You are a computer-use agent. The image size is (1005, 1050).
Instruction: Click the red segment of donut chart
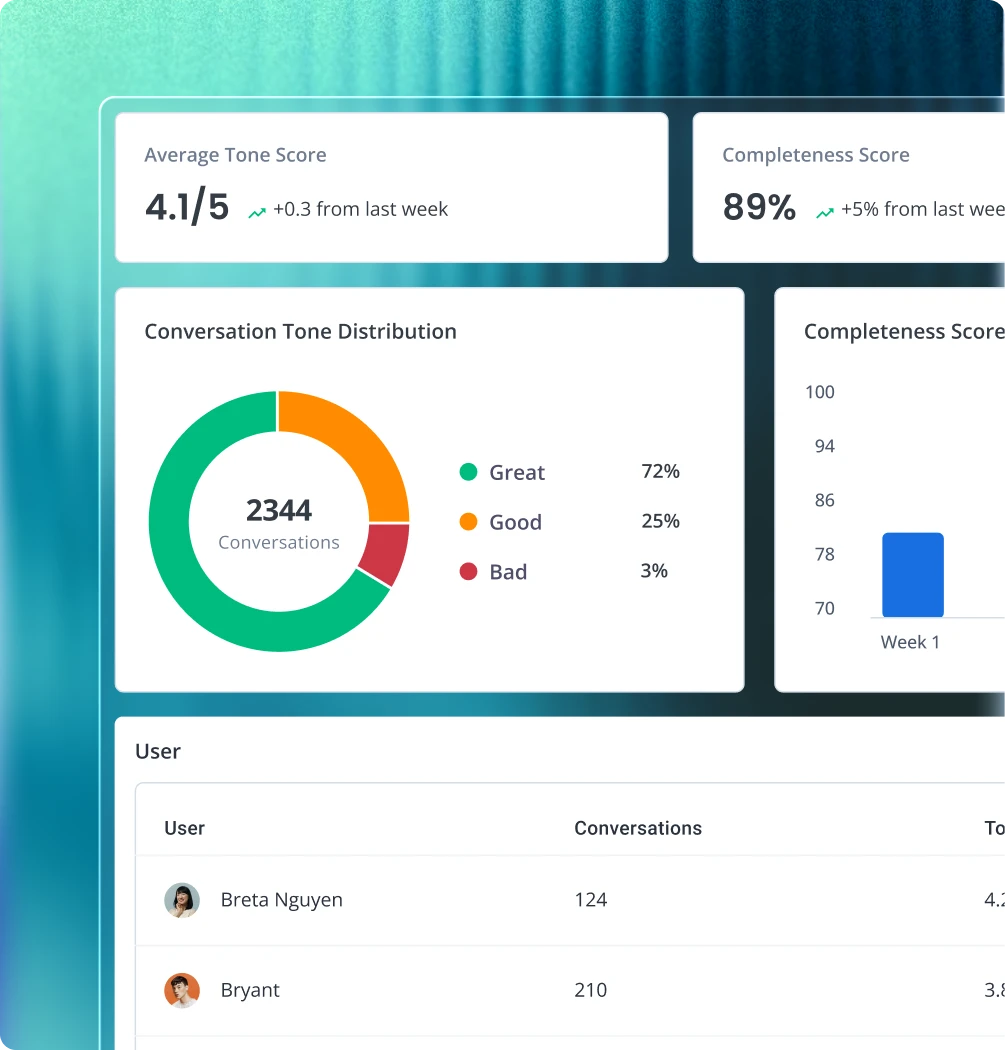tap(386, 552)
